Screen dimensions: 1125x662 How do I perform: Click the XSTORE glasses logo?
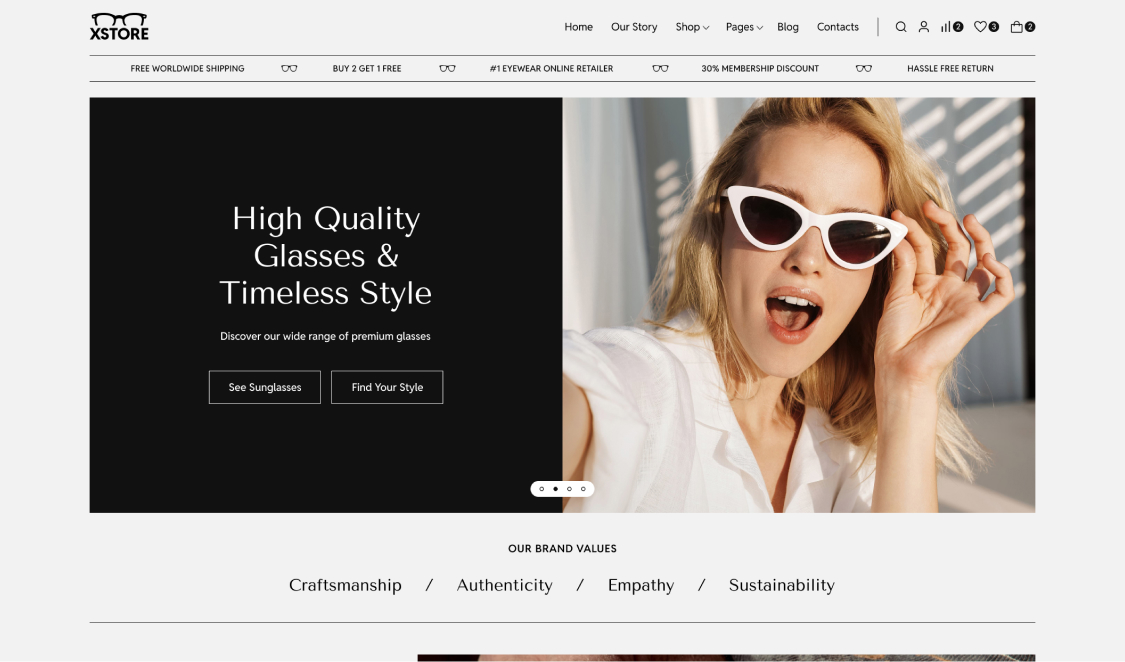pos(119,27)
